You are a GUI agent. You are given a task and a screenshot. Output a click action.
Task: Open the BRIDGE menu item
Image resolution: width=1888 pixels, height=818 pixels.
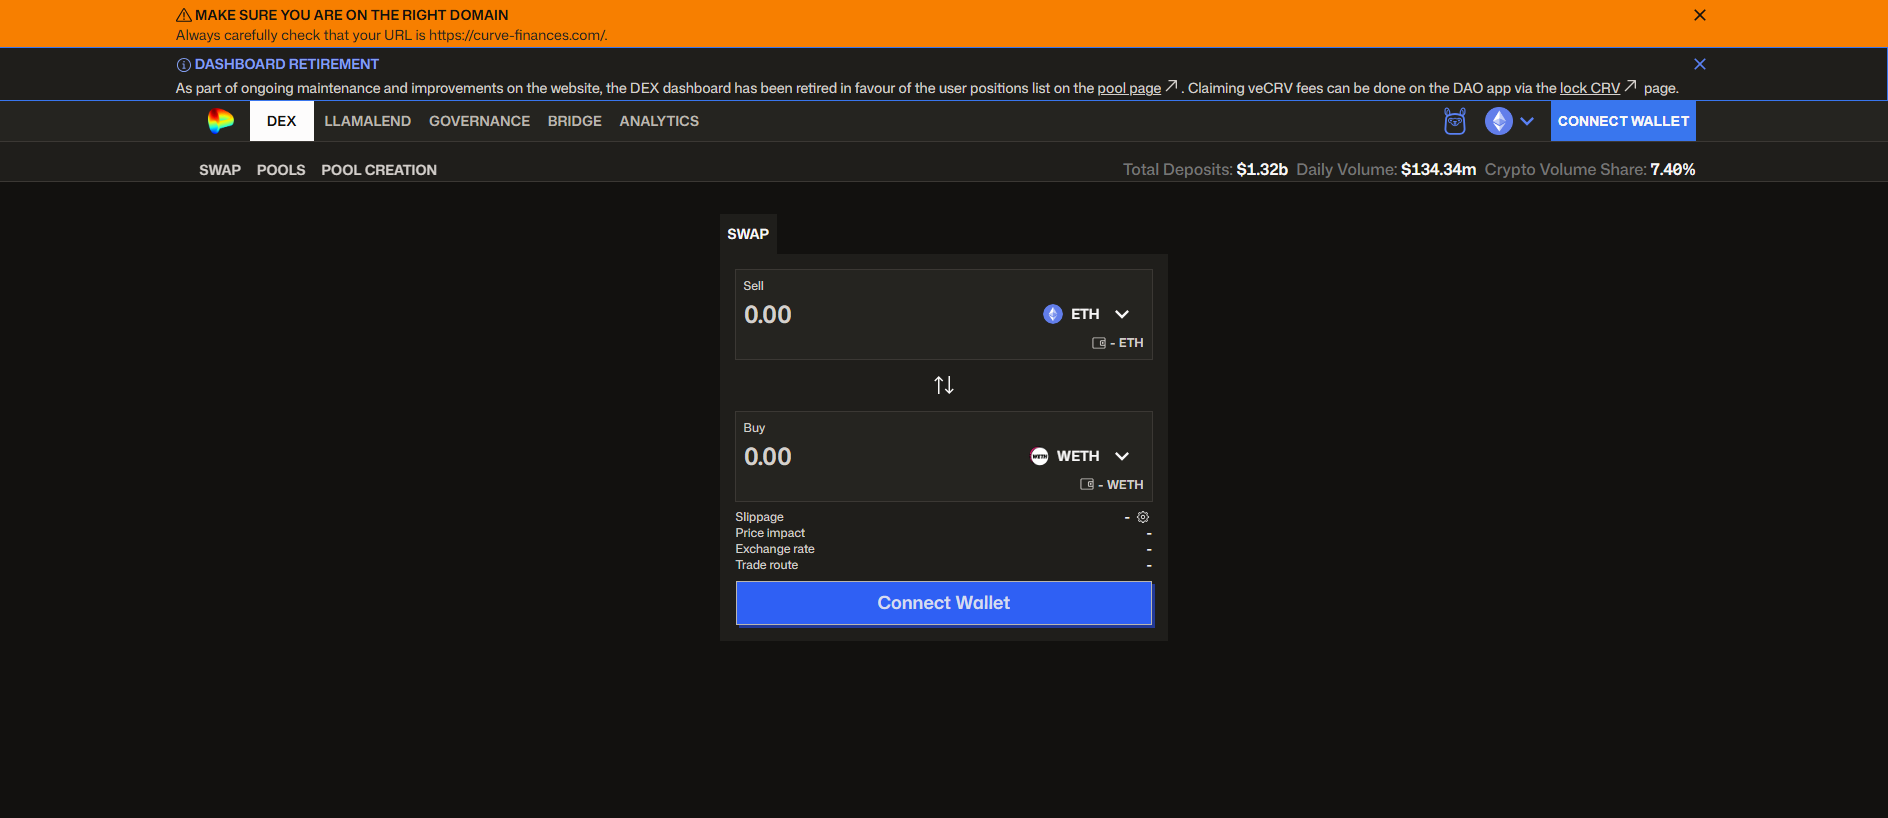point(575,121)
